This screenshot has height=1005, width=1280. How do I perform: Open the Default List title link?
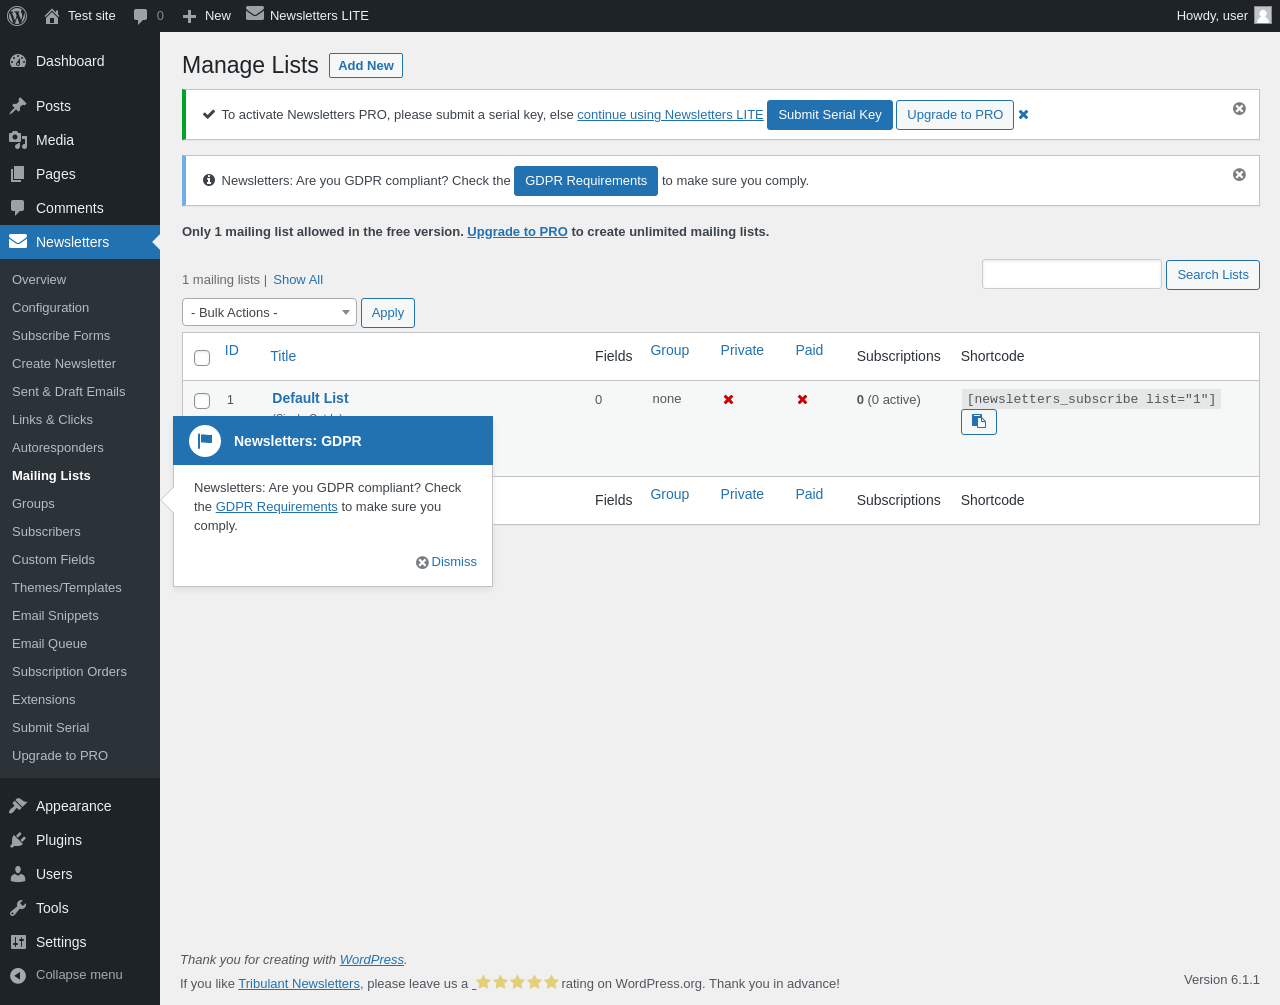tap(310, 398)
